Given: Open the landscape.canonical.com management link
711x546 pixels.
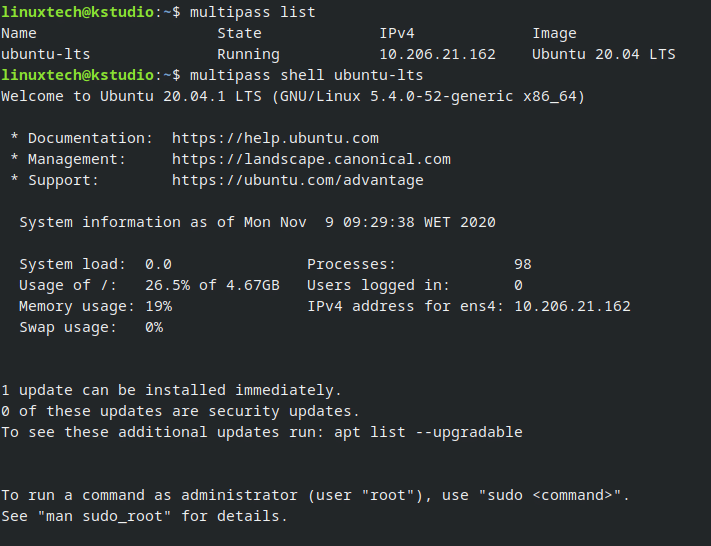Looking at the screenshot, I should [311, 159].
